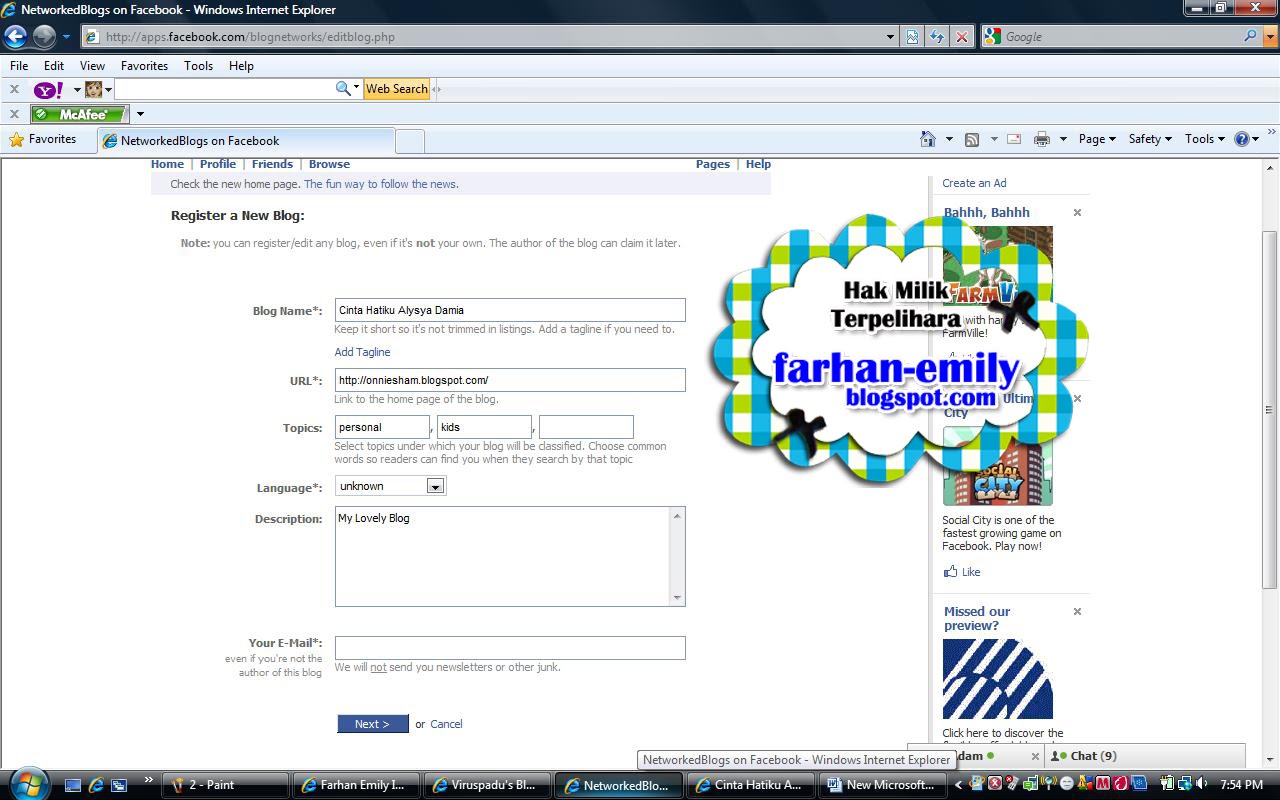The image size is (1280, 800).
Task: Click the Description text area
Action: (x=510, y=556)
